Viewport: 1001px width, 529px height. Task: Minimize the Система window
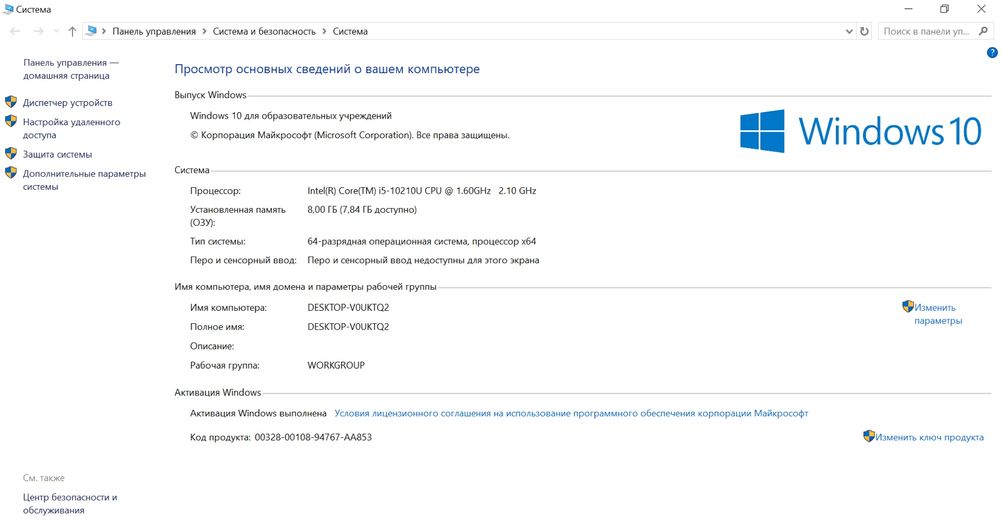pos(908,9)
